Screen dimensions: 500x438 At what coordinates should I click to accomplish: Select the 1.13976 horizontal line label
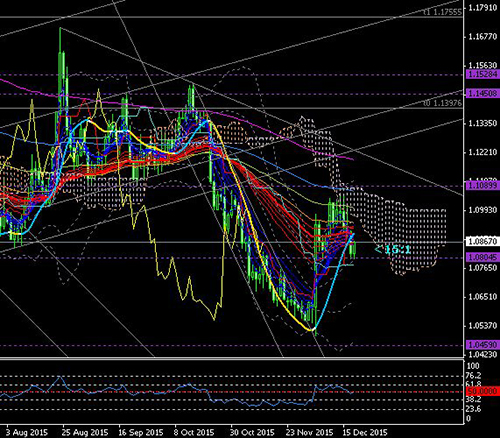pos(443,103)
